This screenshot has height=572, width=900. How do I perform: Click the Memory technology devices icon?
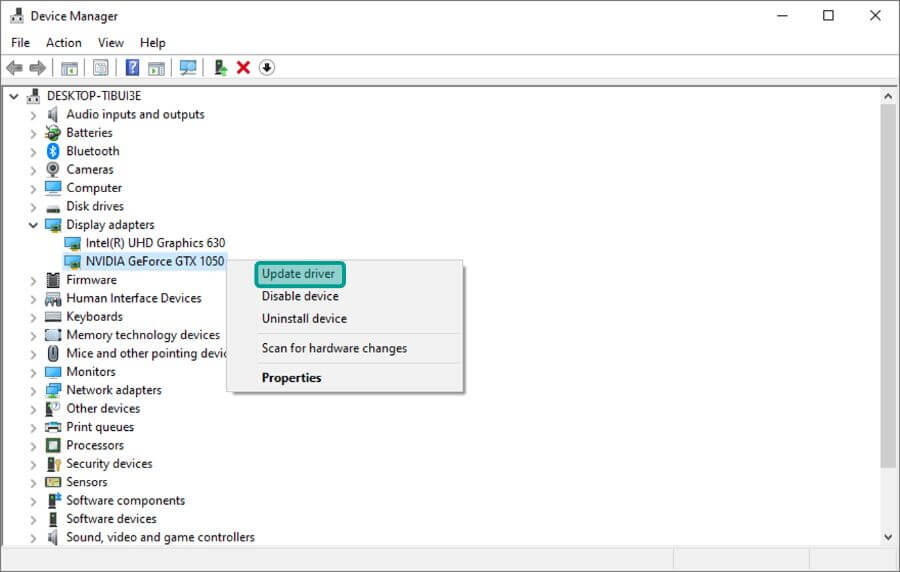(x=53, y=335)
